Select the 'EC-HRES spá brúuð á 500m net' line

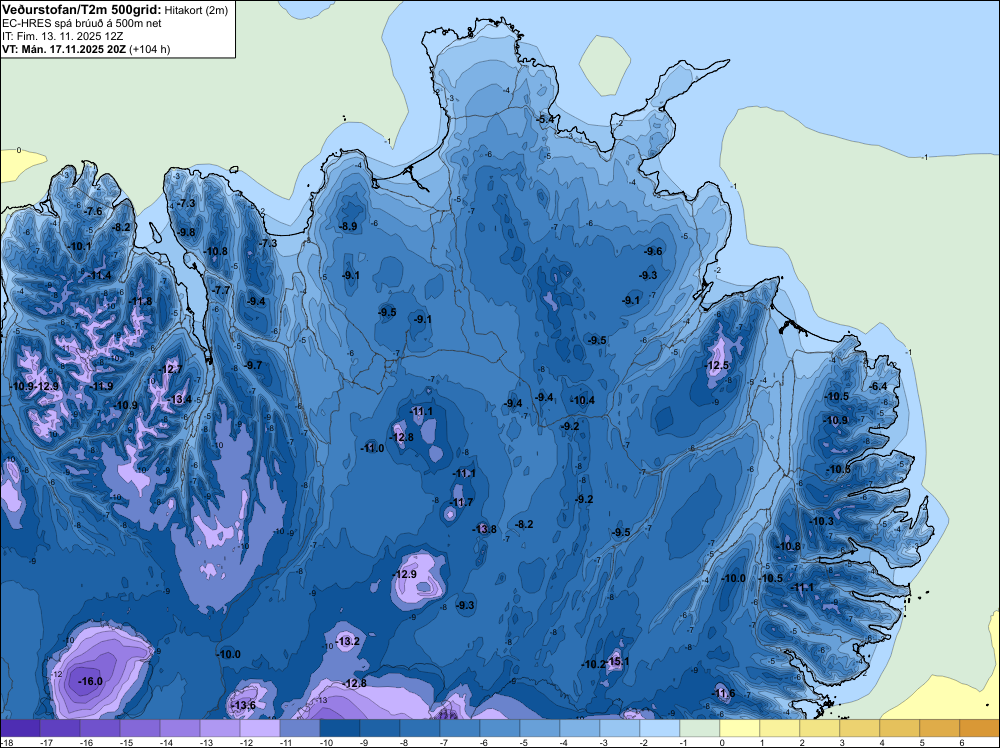[x=82, y=24]
